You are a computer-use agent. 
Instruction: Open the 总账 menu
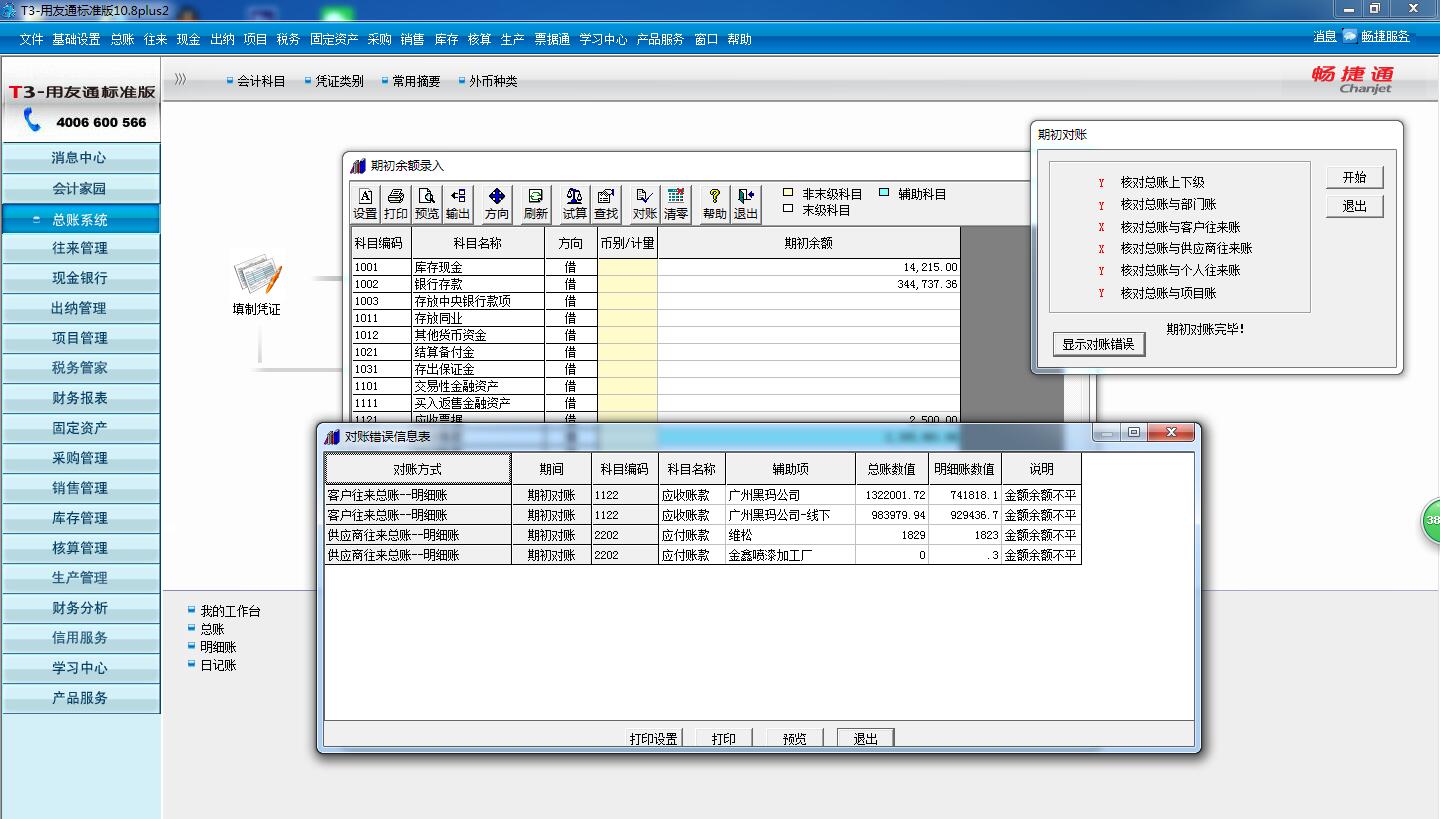pyautogui.click(x=122, y=39)
